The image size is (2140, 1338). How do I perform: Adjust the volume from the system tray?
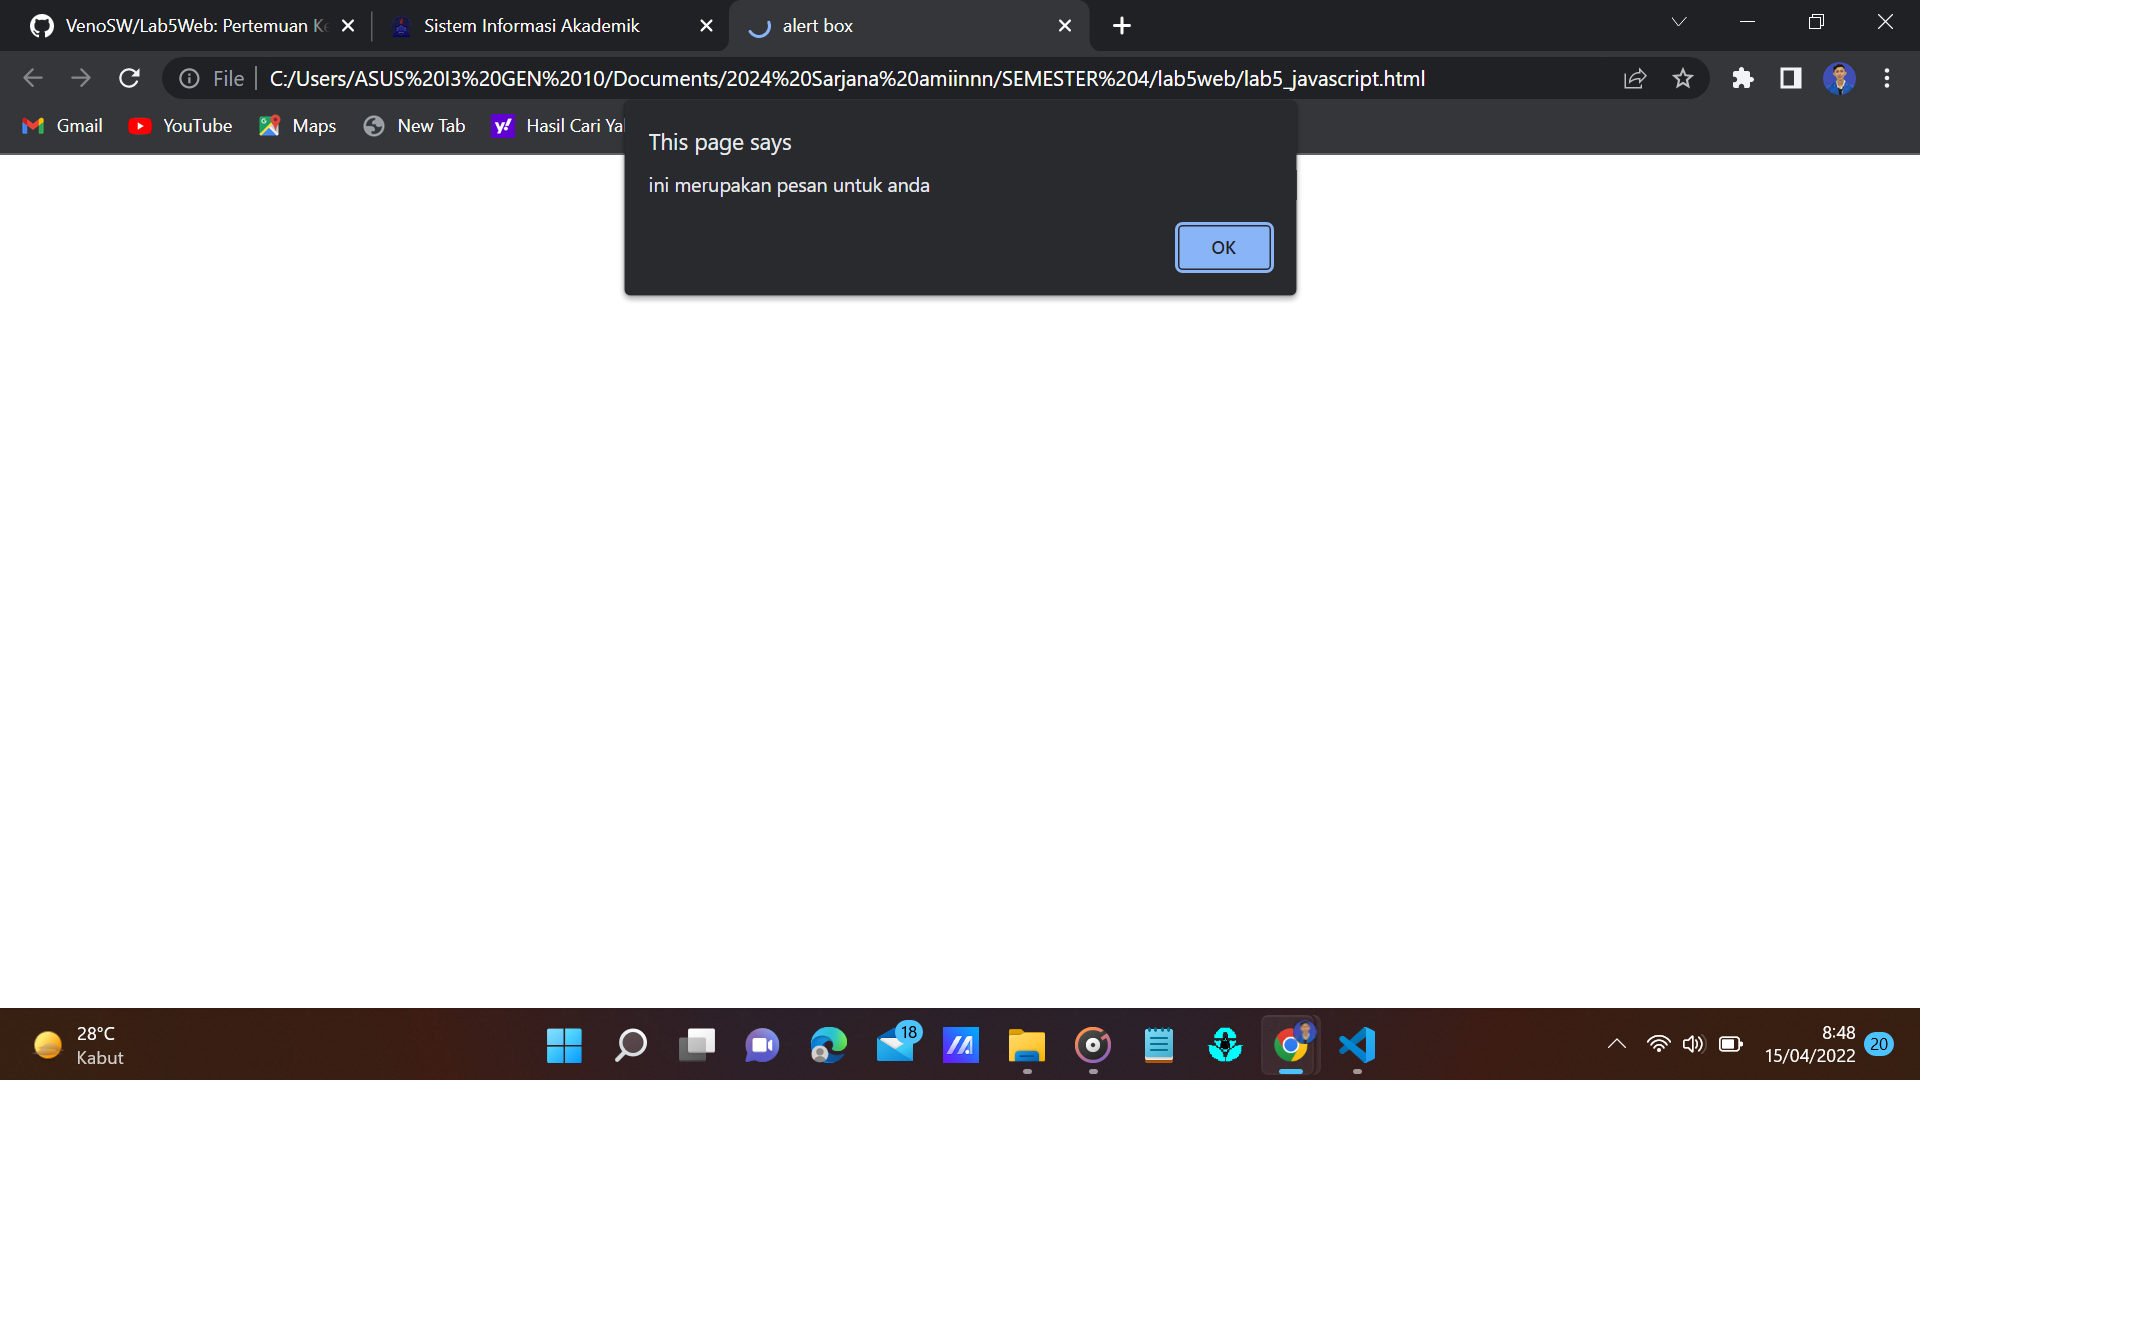coord(1694,1044)
